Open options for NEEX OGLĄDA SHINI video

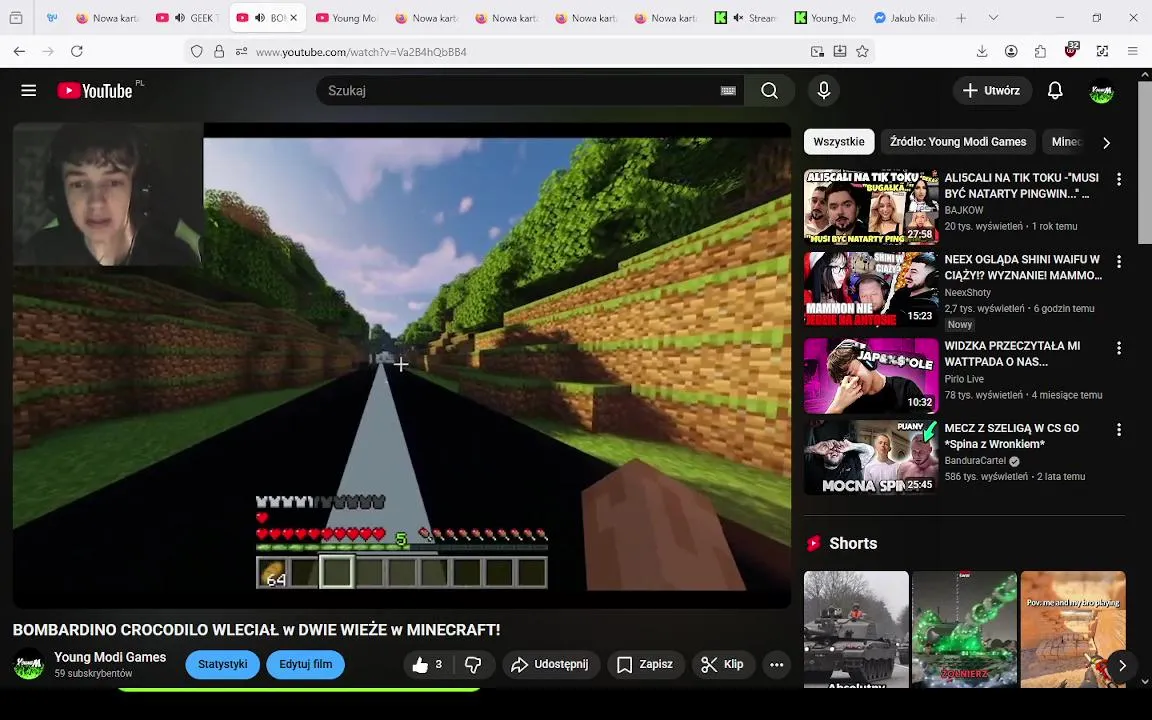pyautogui.click(x=1119, y=261)
